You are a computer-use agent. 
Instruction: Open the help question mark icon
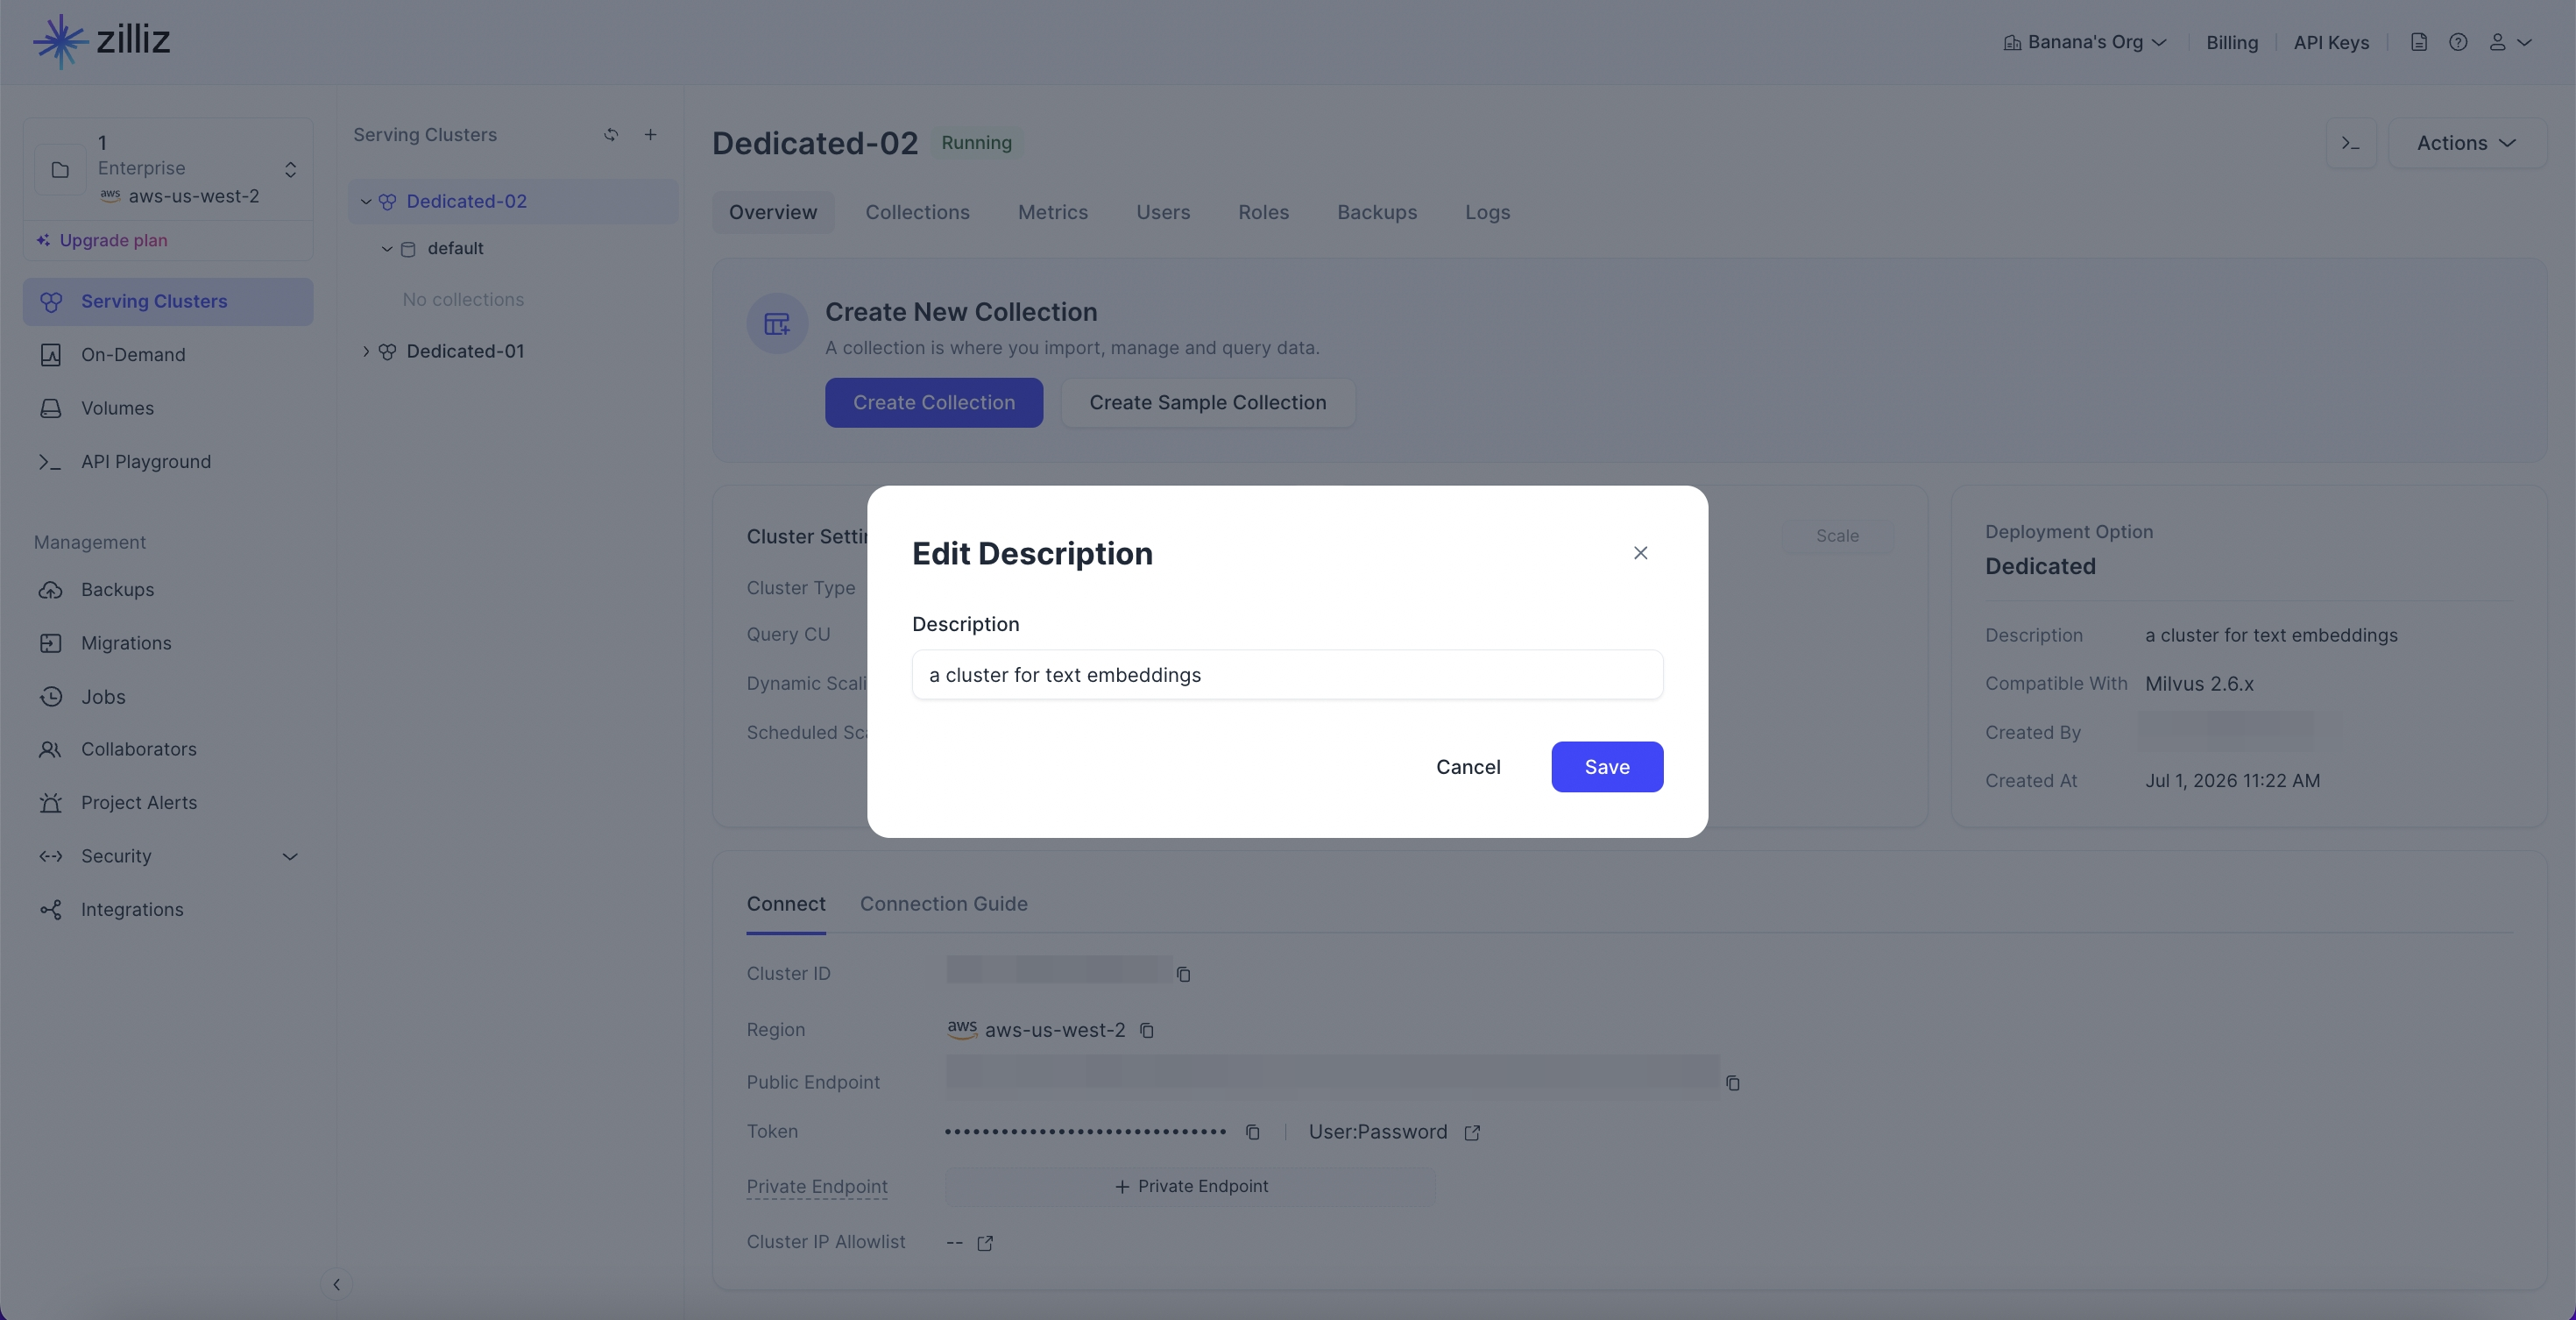pos(2457,42)
